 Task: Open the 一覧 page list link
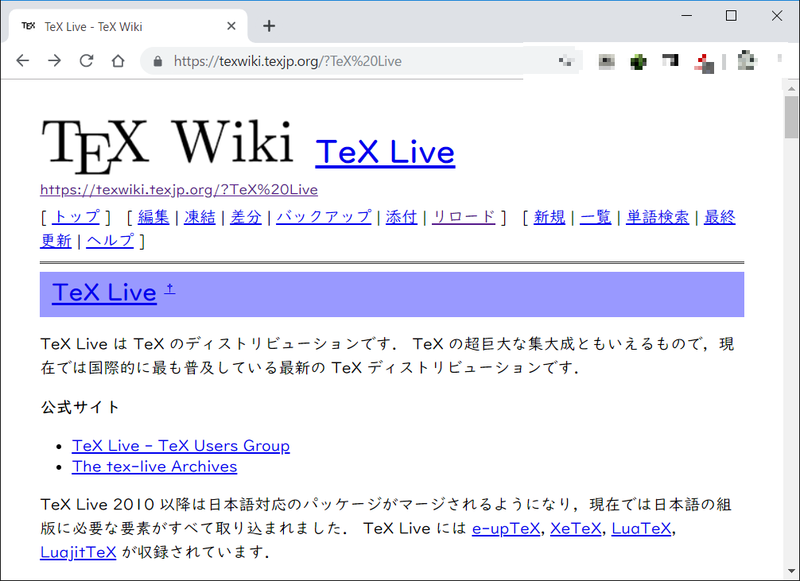point(595,217)
